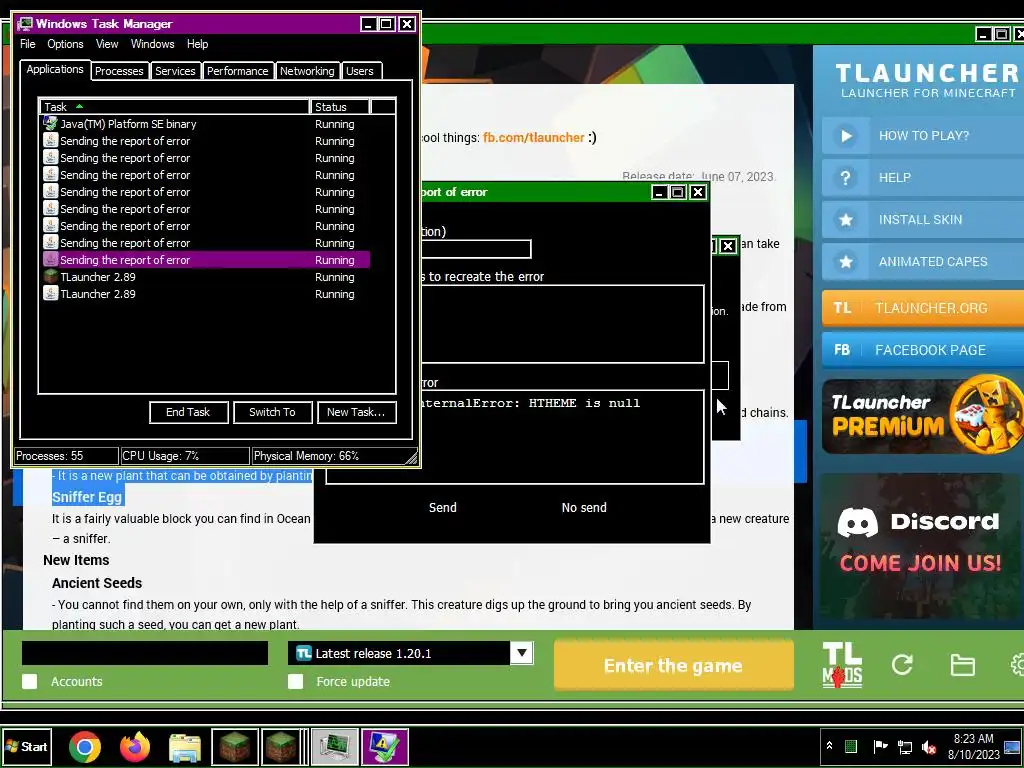Image resolution: width=1024 pixels, height=768 pixels.
Task: Click the TLauncher PREMIUM banner
Action: point(922,415)
